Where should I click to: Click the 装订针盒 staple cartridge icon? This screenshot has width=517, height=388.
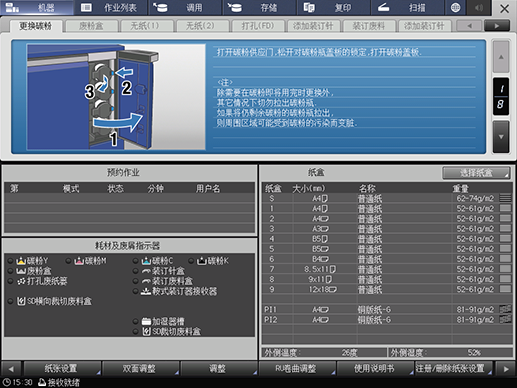[x=146, y=271]
